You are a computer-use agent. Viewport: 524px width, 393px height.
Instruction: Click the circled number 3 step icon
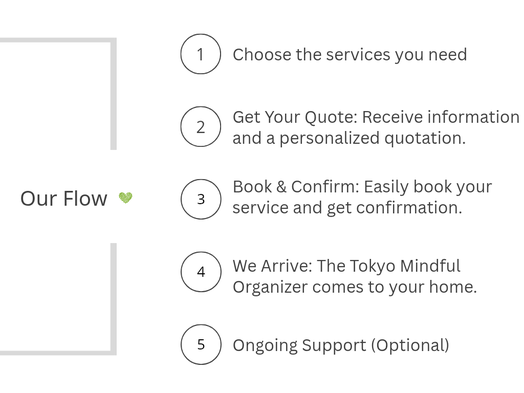point(201,199)
